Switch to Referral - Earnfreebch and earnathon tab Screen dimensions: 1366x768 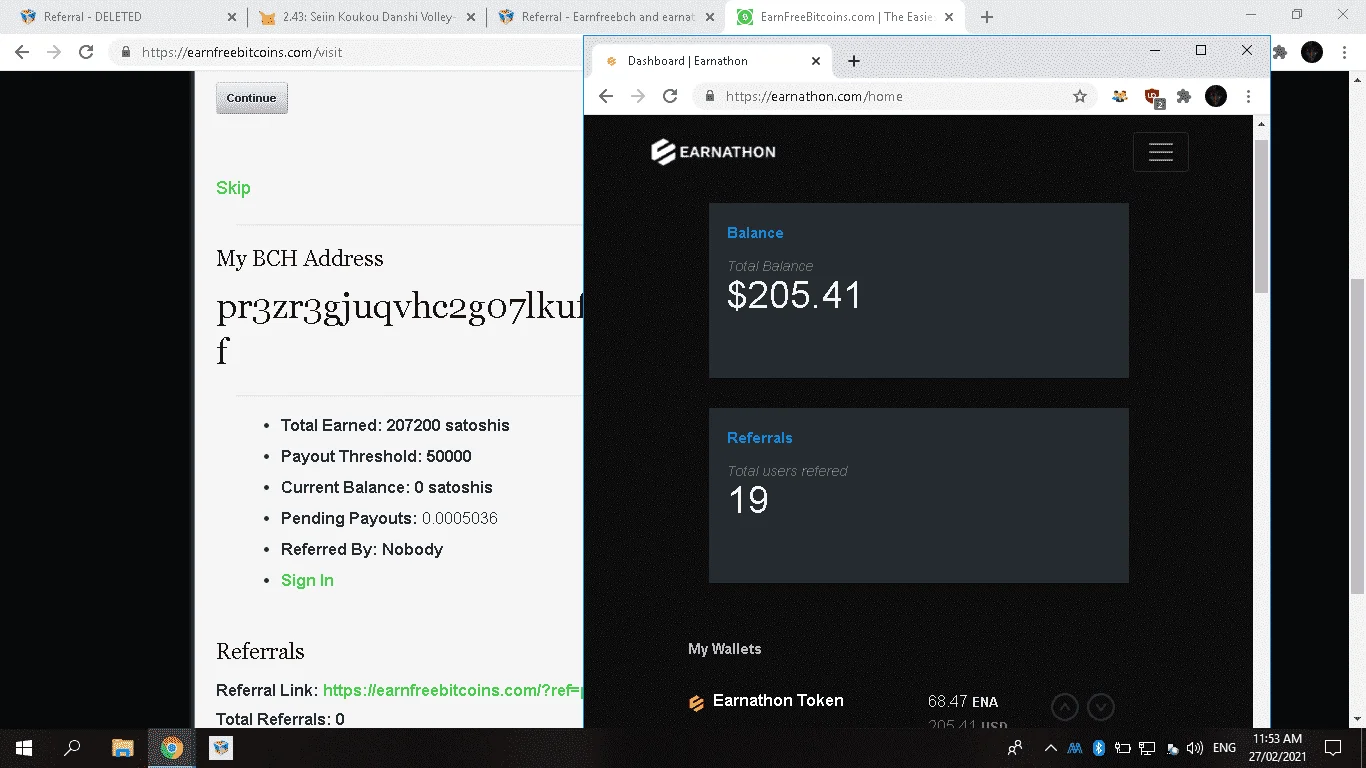click(x=606, y=17)
